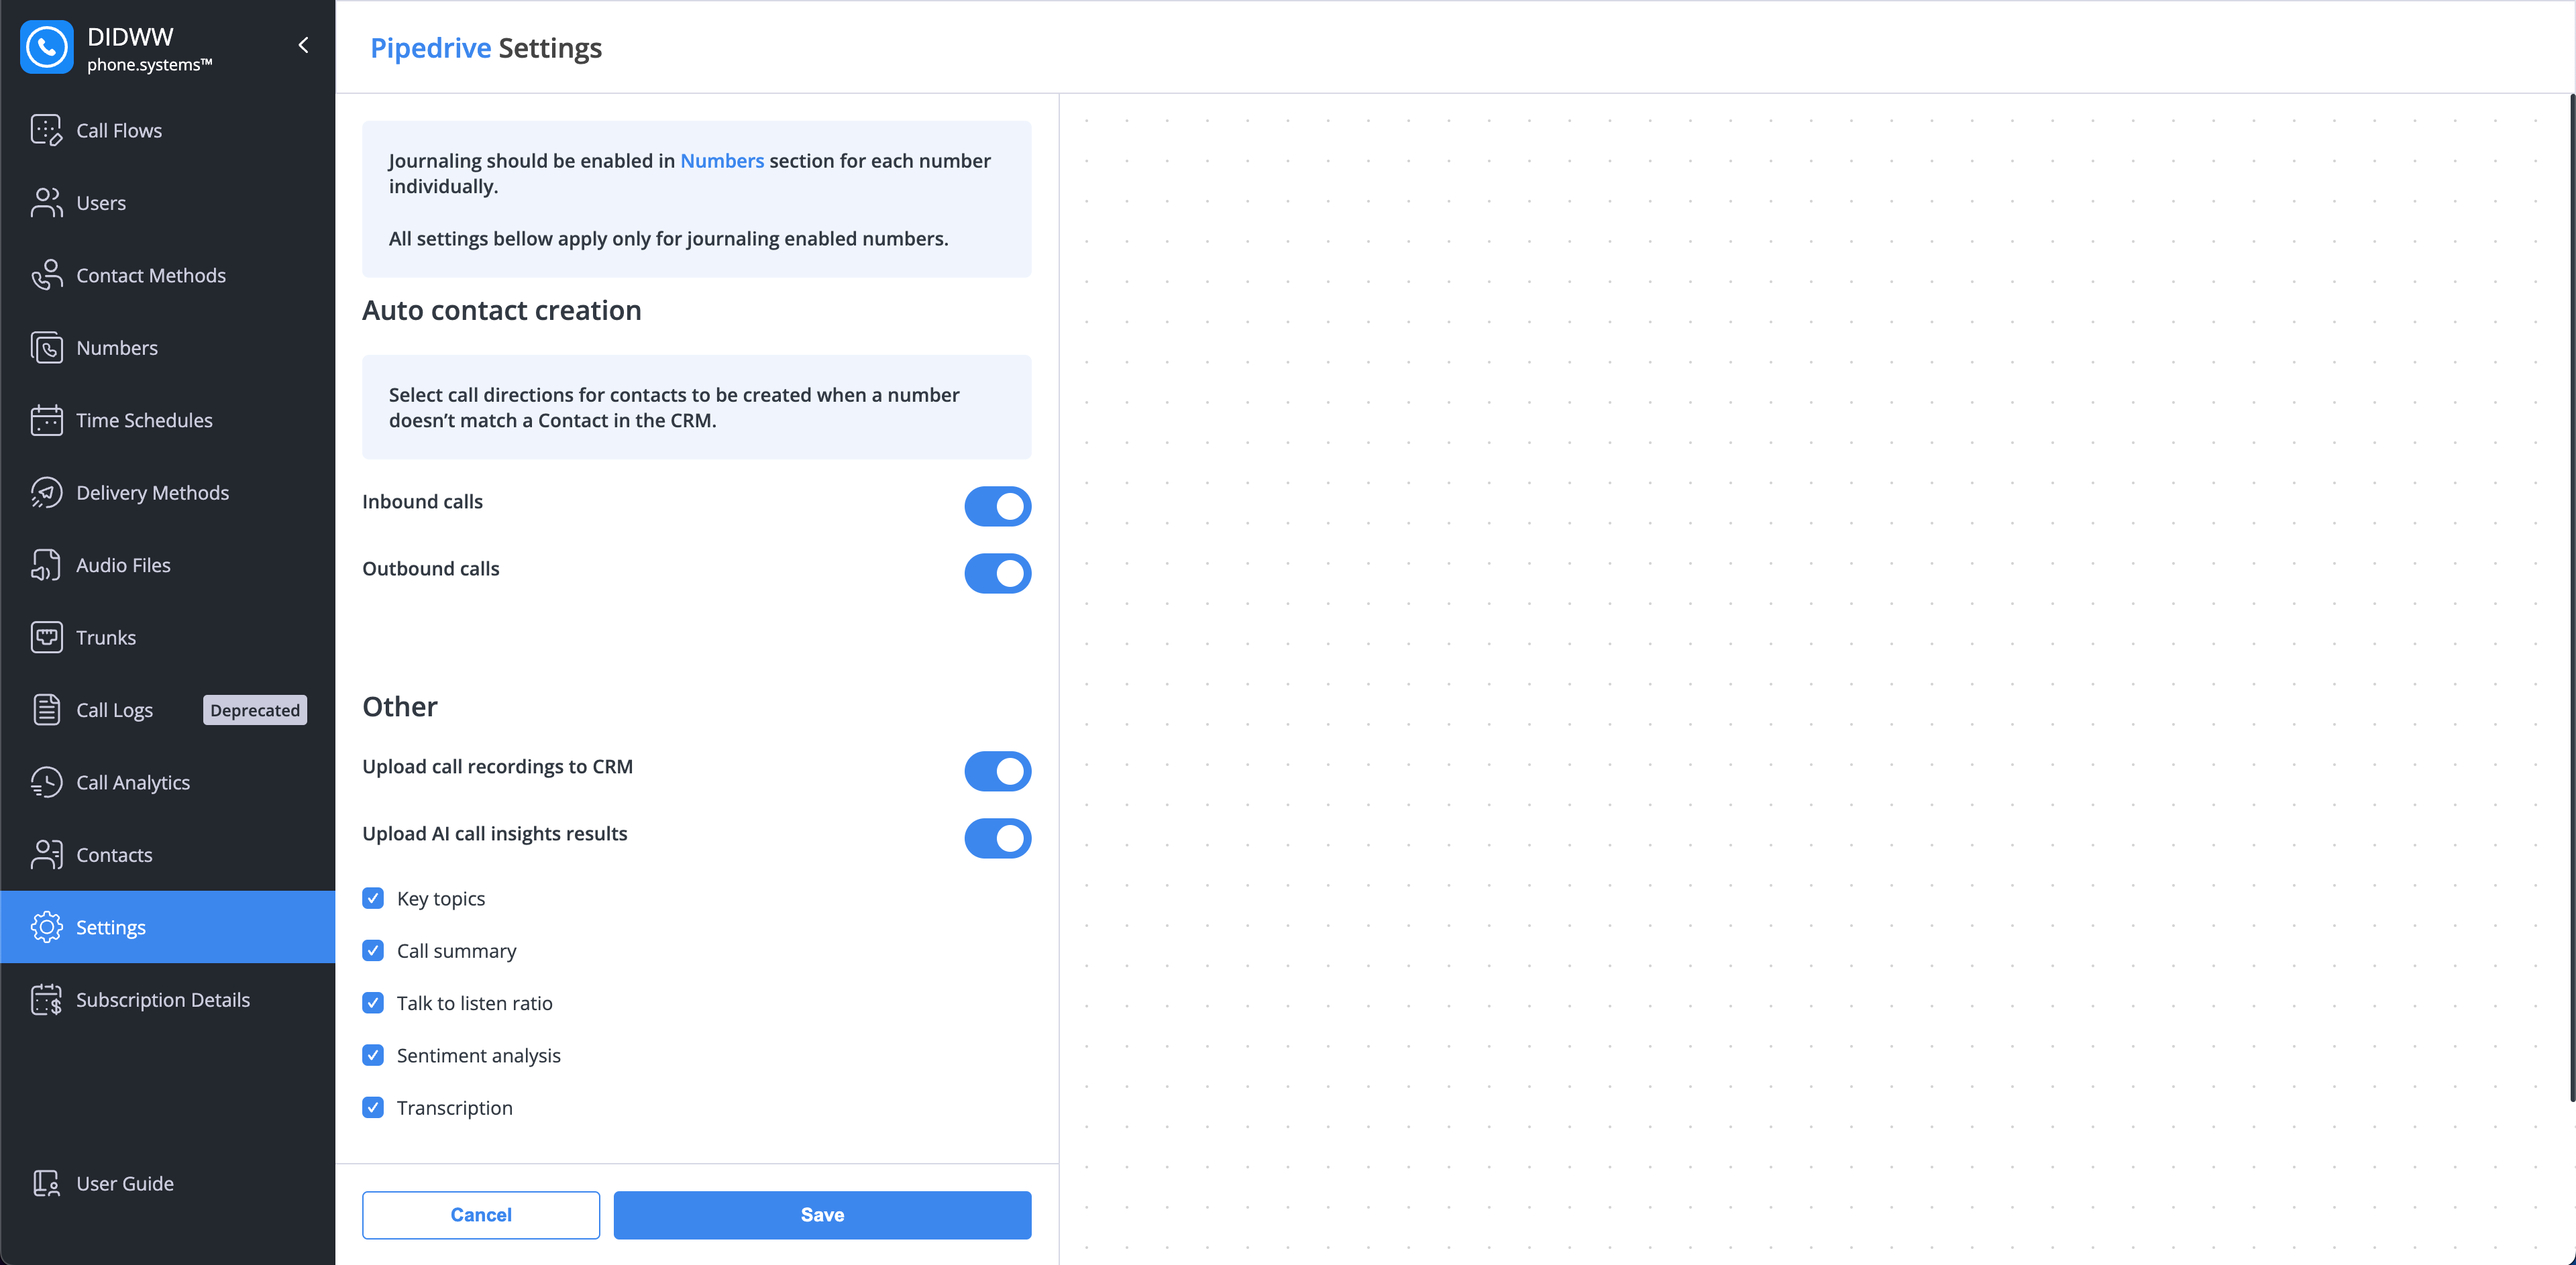Toggle Outbound calls switch
The image size is (2576, 1265).
[997, 573]
